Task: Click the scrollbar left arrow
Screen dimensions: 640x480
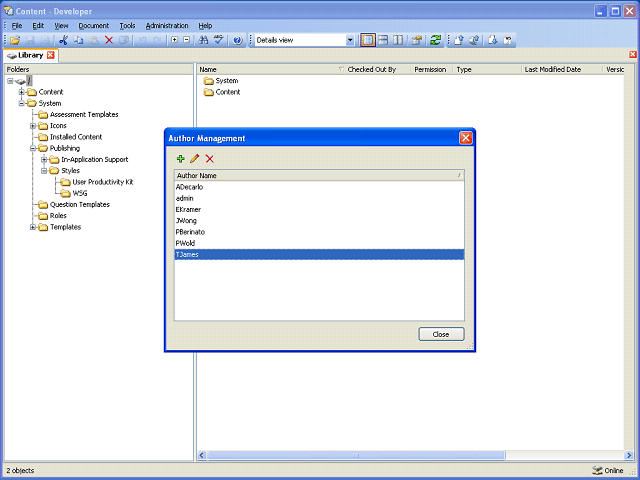Action: pos(202,455)
